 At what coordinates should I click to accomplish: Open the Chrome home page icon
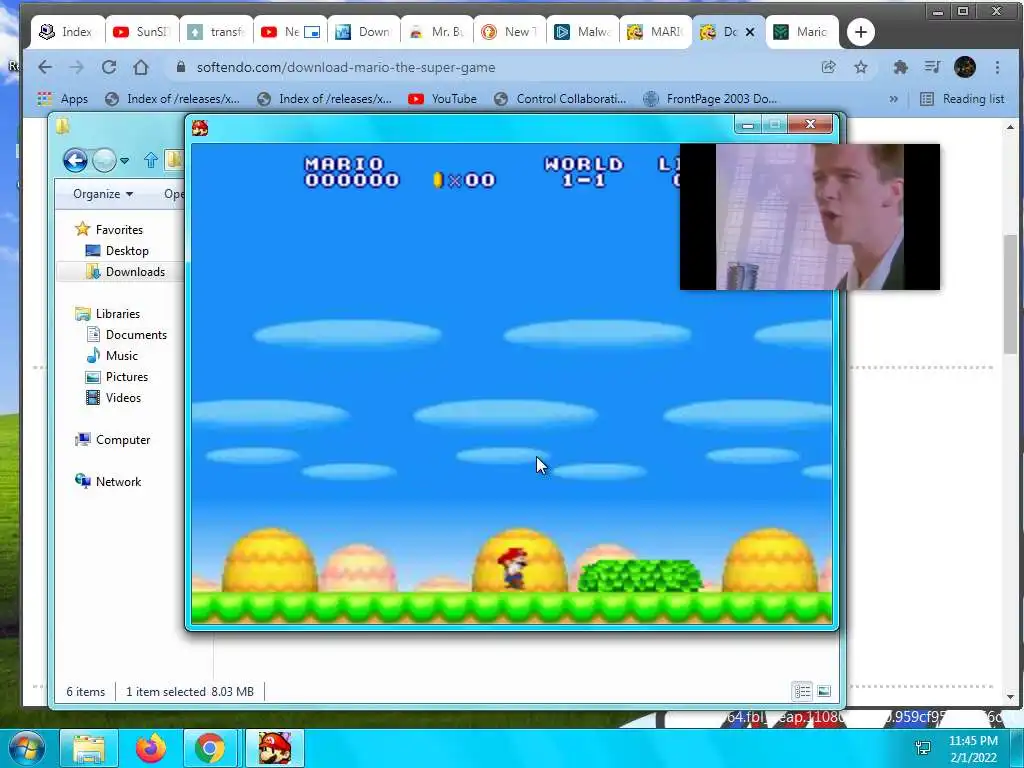point(141,67)
